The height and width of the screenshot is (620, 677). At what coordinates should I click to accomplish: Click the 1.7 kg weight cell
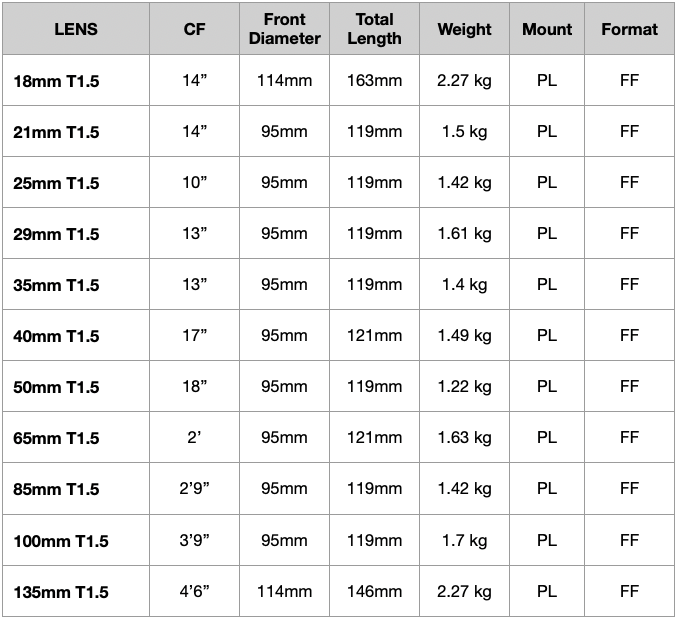[464, 540]
